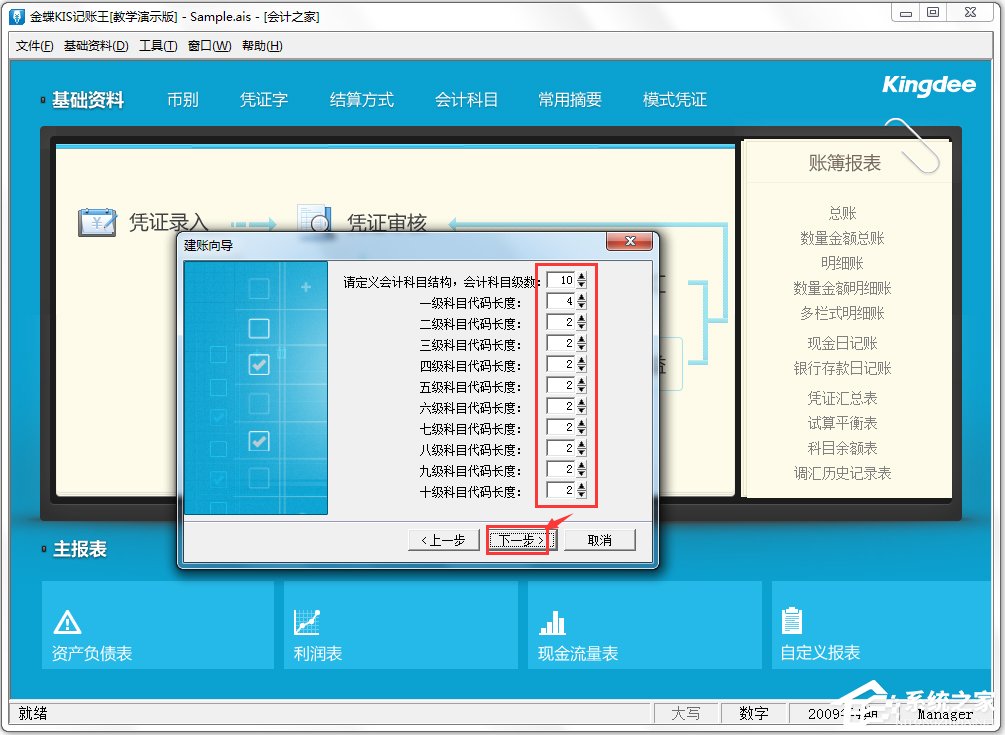Image resolution: width=1005 pixels, height=735 pixels.
Task: Click the 凭证审核 magnifier icon
Action: tap(315, 221)
